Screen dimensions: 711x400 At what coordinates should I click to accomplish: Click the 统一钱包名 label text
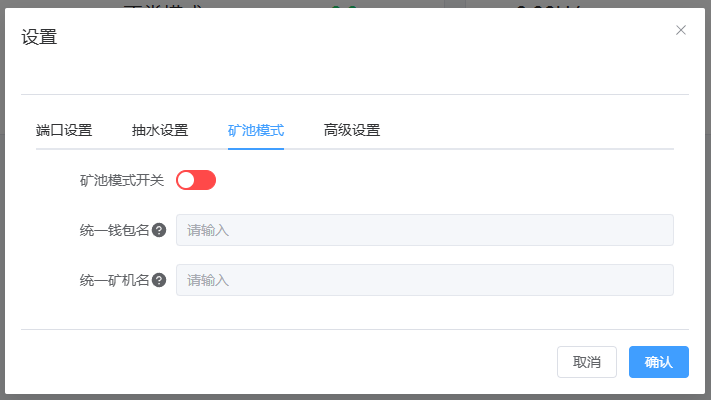[114, 230]
